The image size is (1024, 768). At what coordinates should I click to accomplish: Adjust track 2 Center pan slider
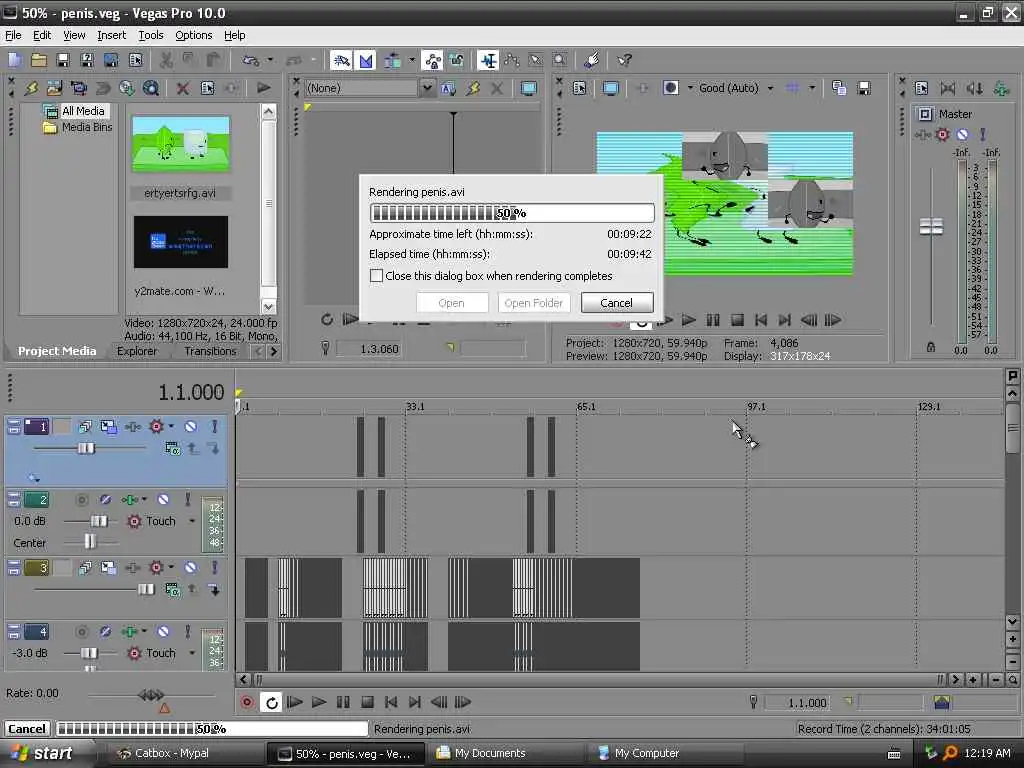pos(89,542)
